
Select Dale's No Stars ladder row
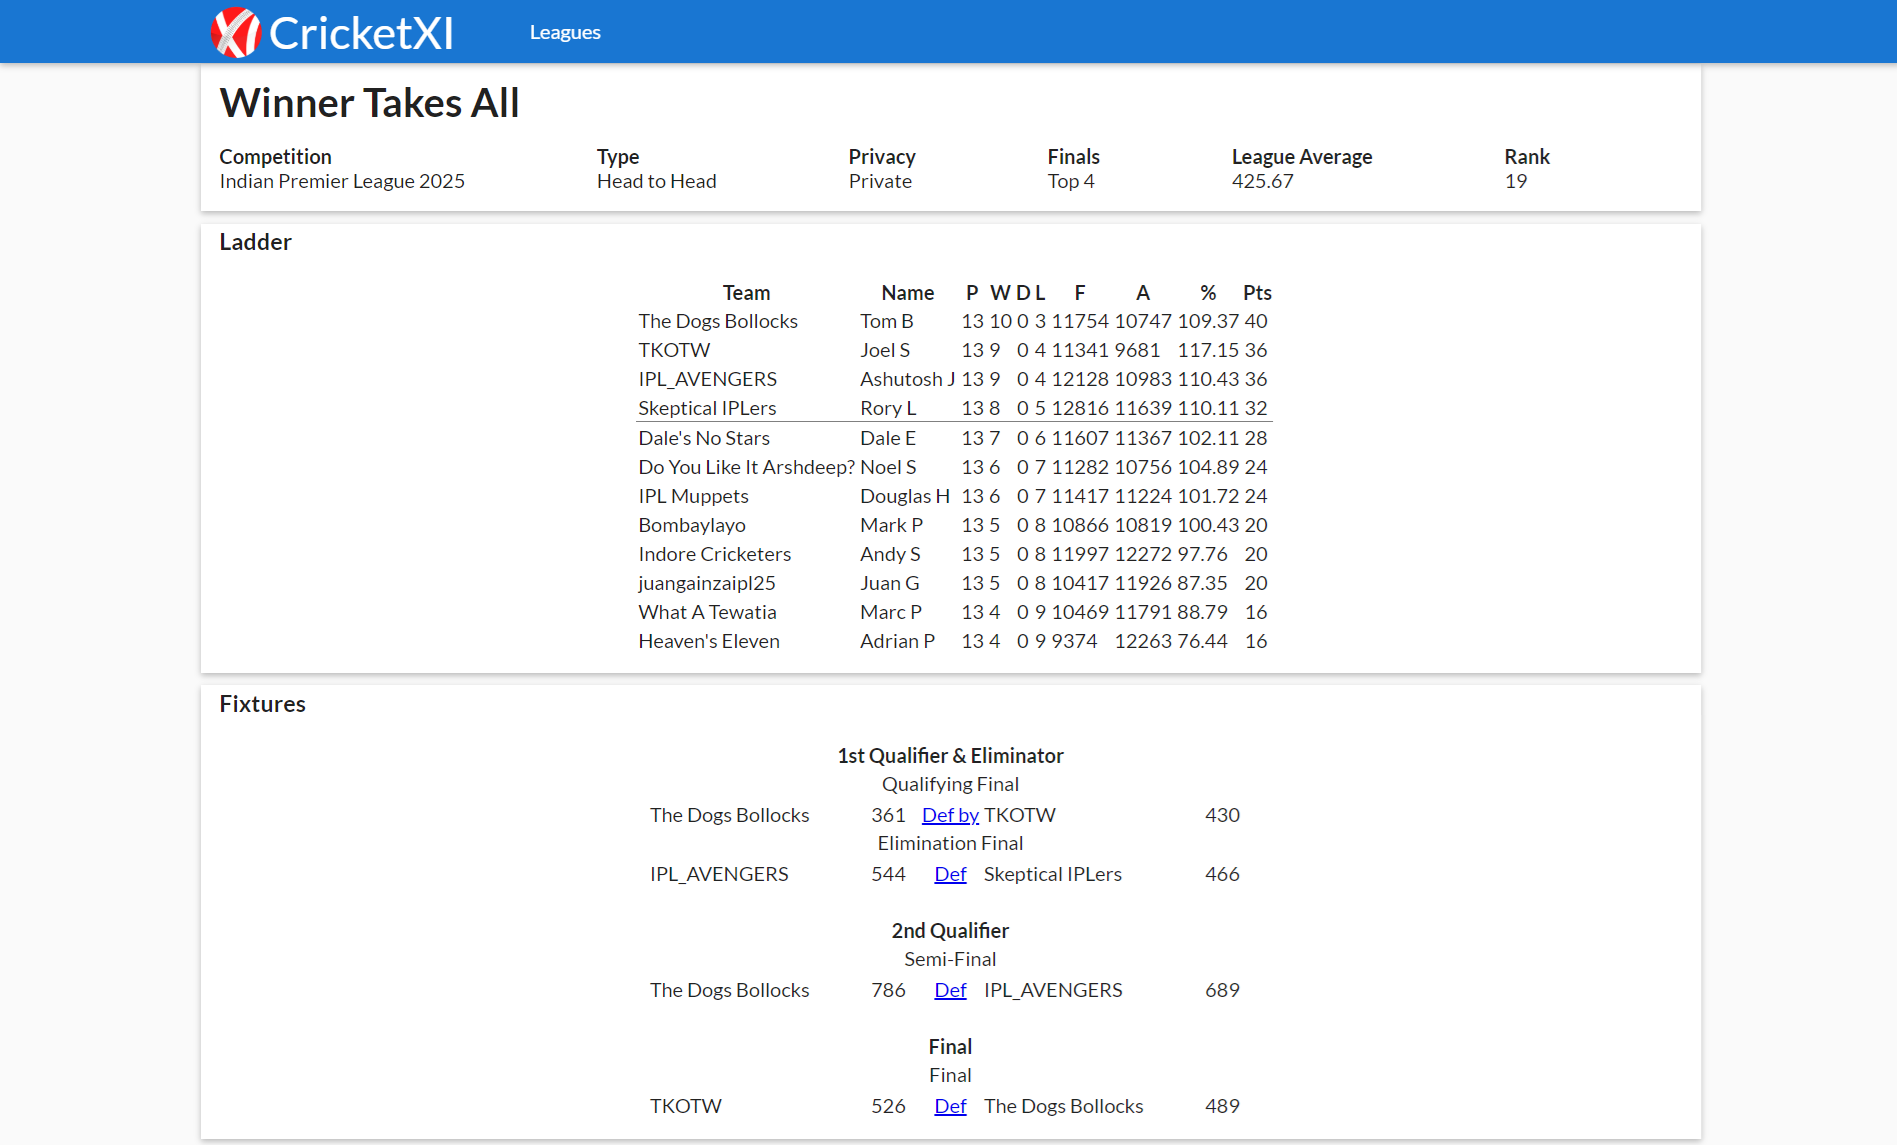(953, 438)
